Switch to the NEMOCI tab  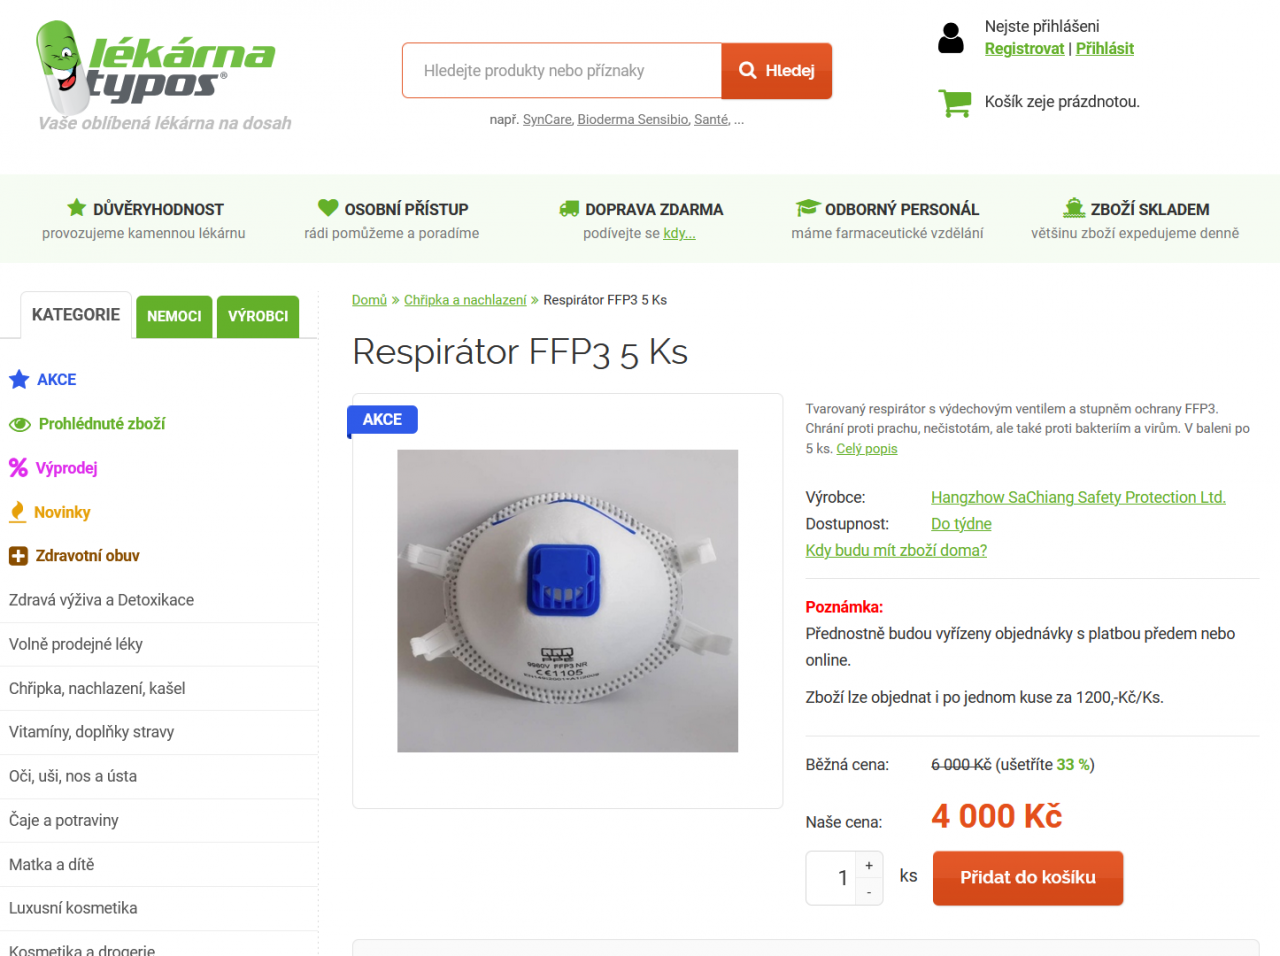174,316
